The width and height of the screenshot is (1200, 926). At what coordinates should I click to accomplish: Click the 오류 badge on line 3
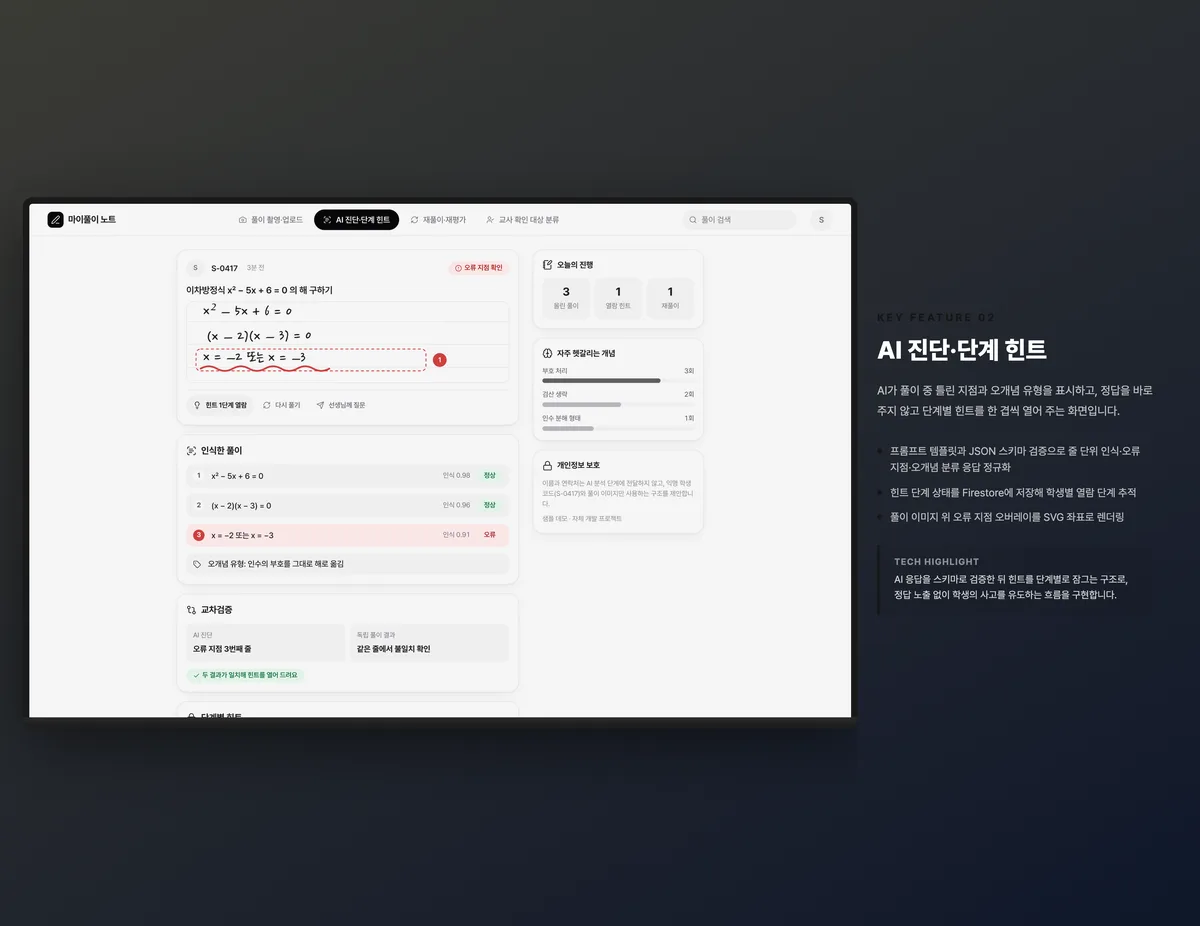490,535
